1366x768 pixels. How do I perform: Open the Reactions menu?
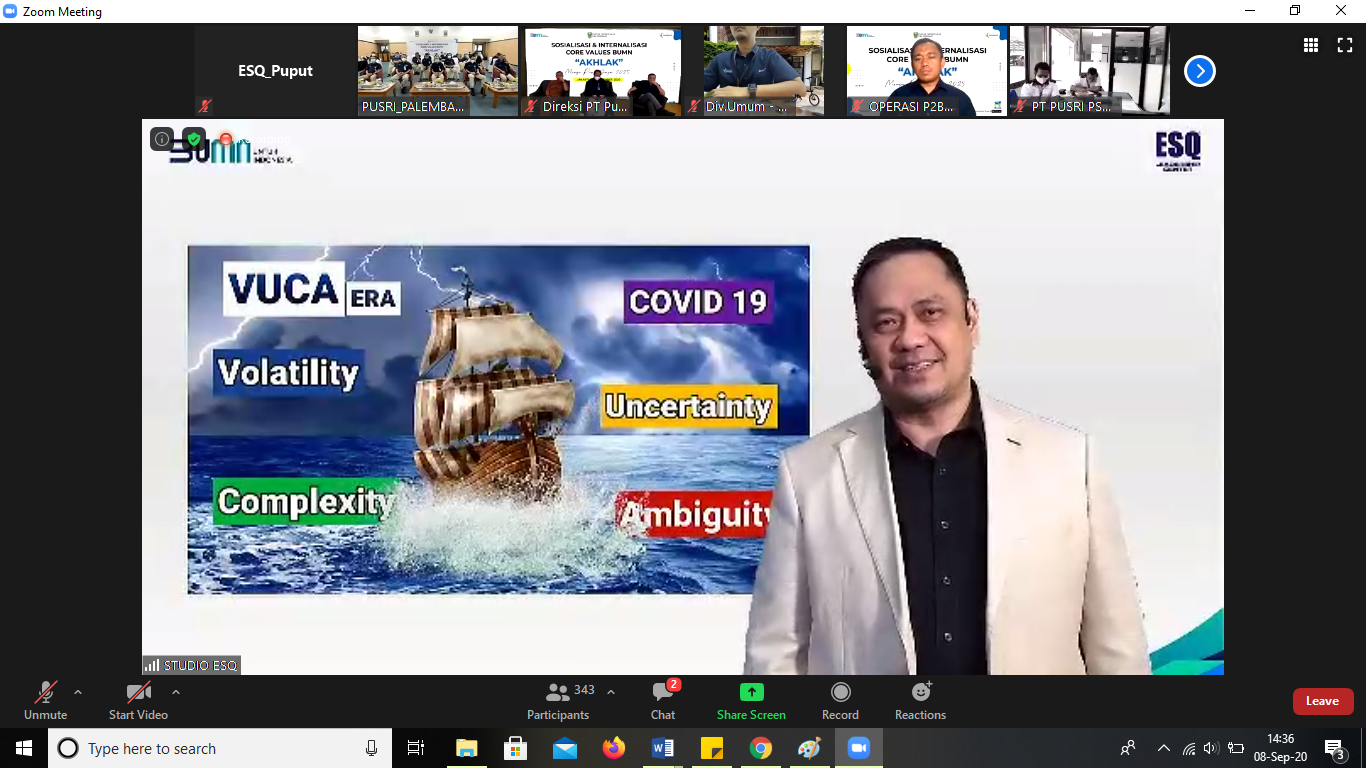920,700
